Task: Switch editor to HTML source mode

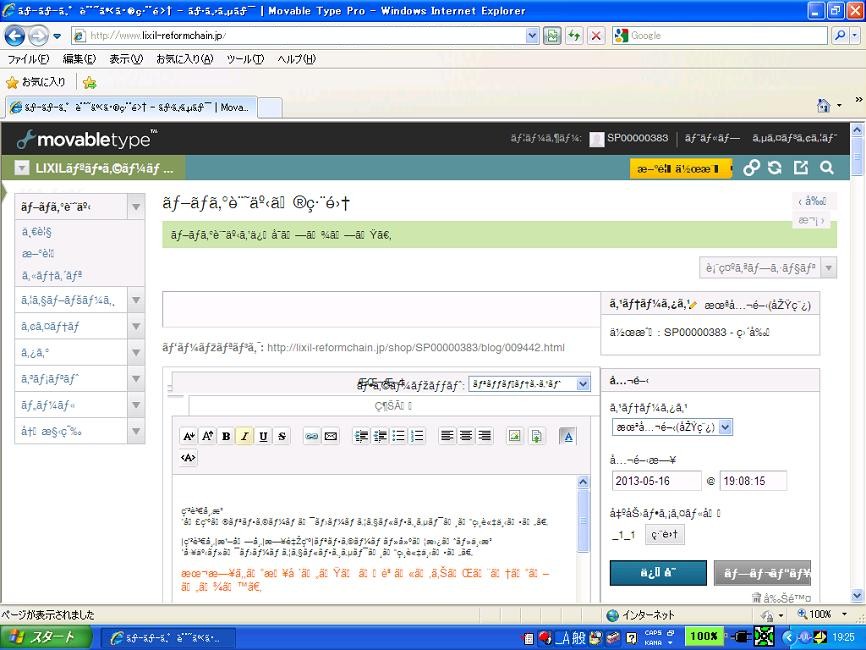Action: (x=188, y=458)
